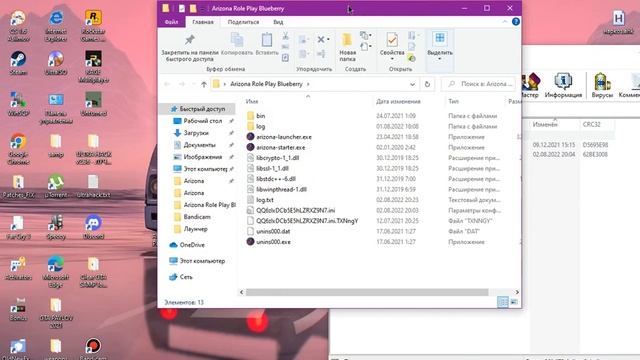Click the horizontal scrollbar in file list
Image resolution: width=640 pixels, height=360 pixels.
tap(367, 292)
